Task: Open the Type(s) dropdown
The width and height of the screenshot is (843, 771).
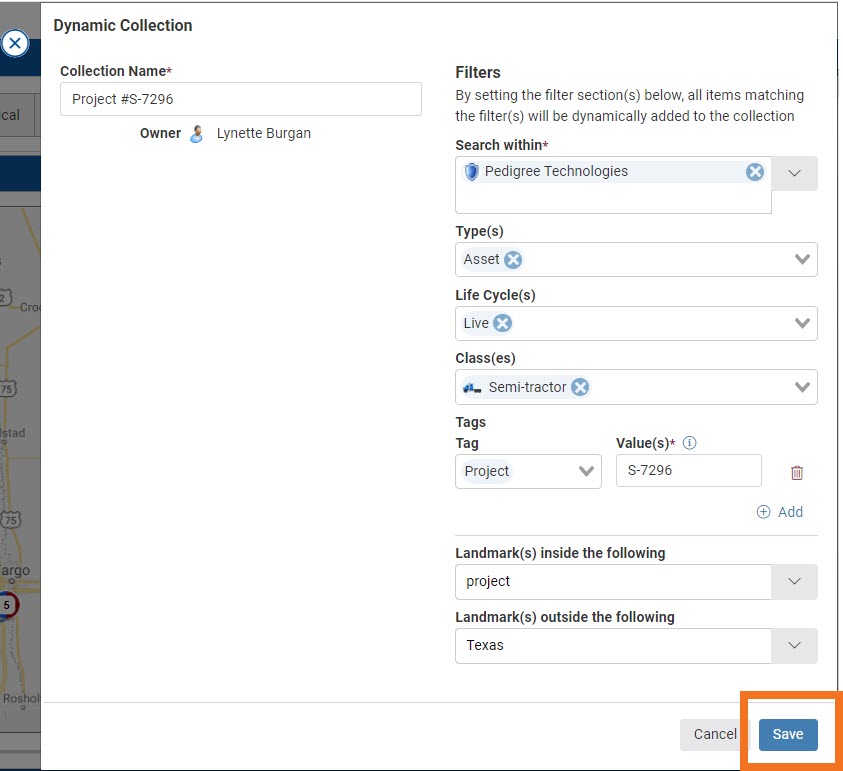Action: [x=801, y=259]
